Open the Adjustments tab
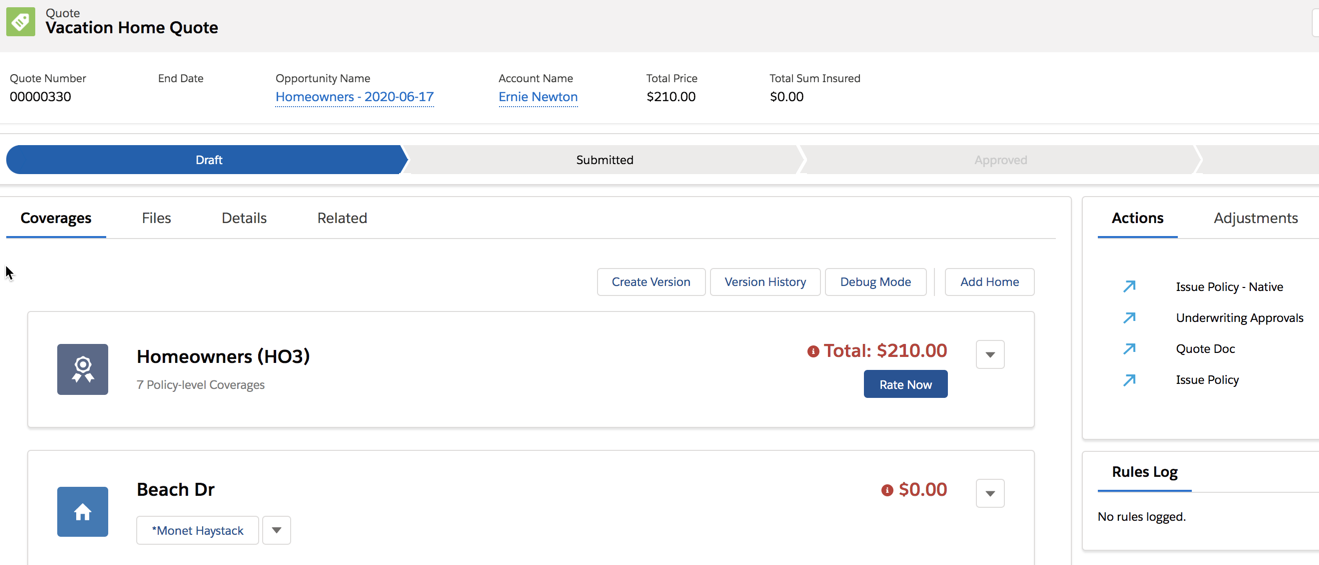 point(1256,218)
